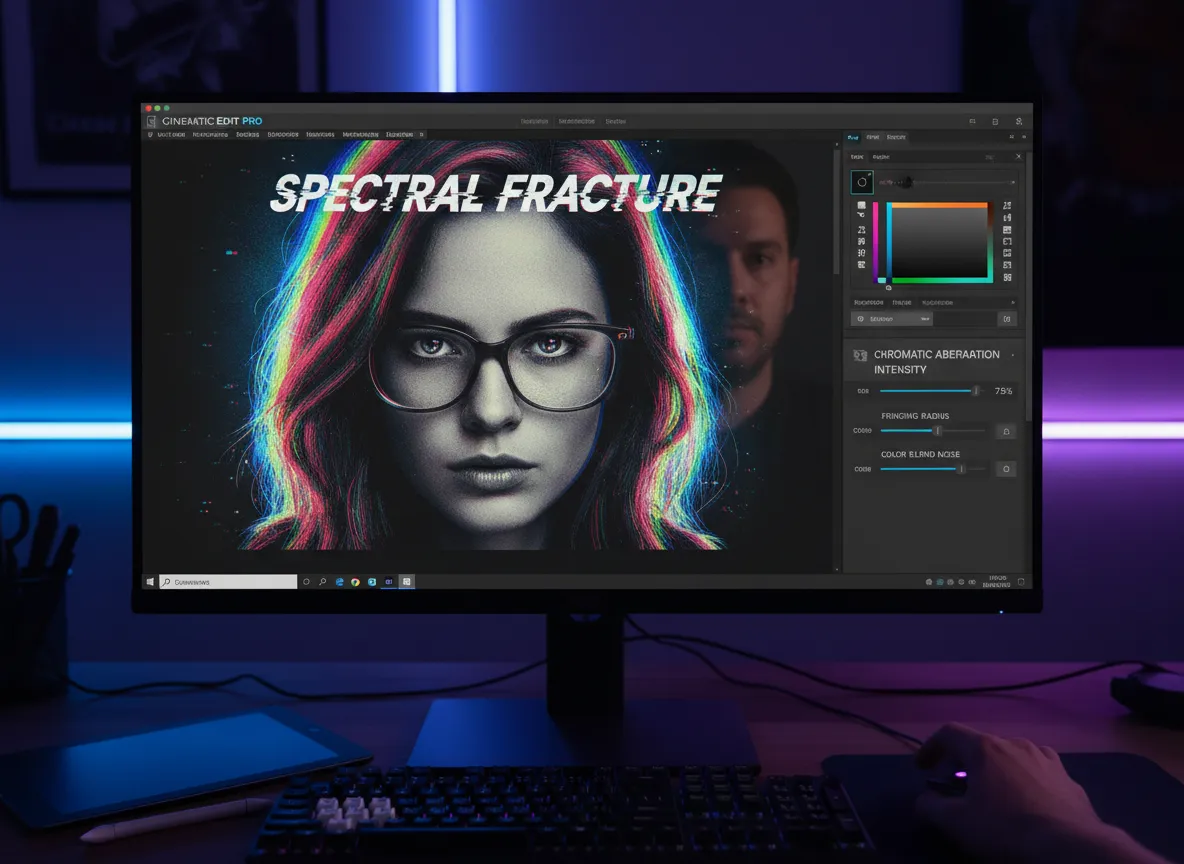Close the color picker sub-panel
This screenshot has width=1184, height=864.
click(x=1018, y=157)
